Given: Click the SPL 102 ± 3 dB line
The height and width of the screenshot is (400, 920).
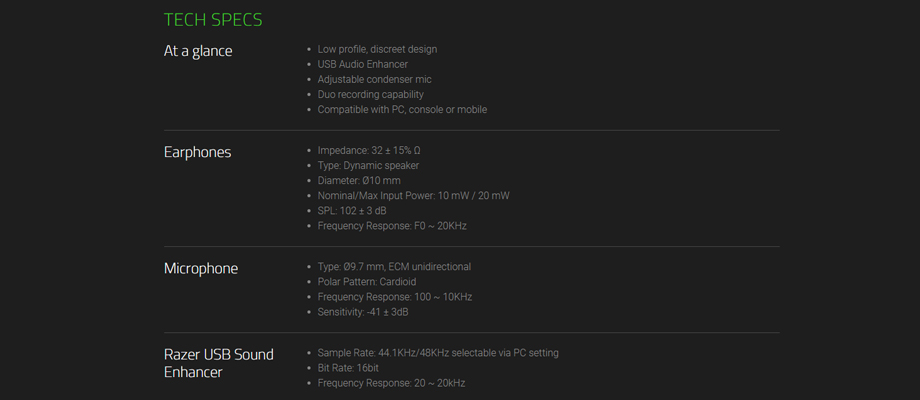Looking at the screenshot, I should pyautogui.click(x=352, y=211).
